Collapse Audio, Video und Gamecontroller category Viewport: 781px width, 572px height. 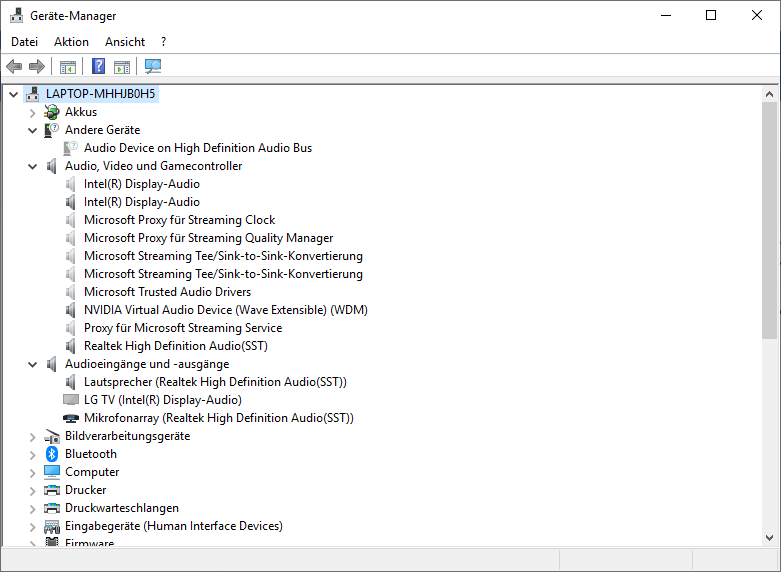pyautogui.click(x=33, y=166)
